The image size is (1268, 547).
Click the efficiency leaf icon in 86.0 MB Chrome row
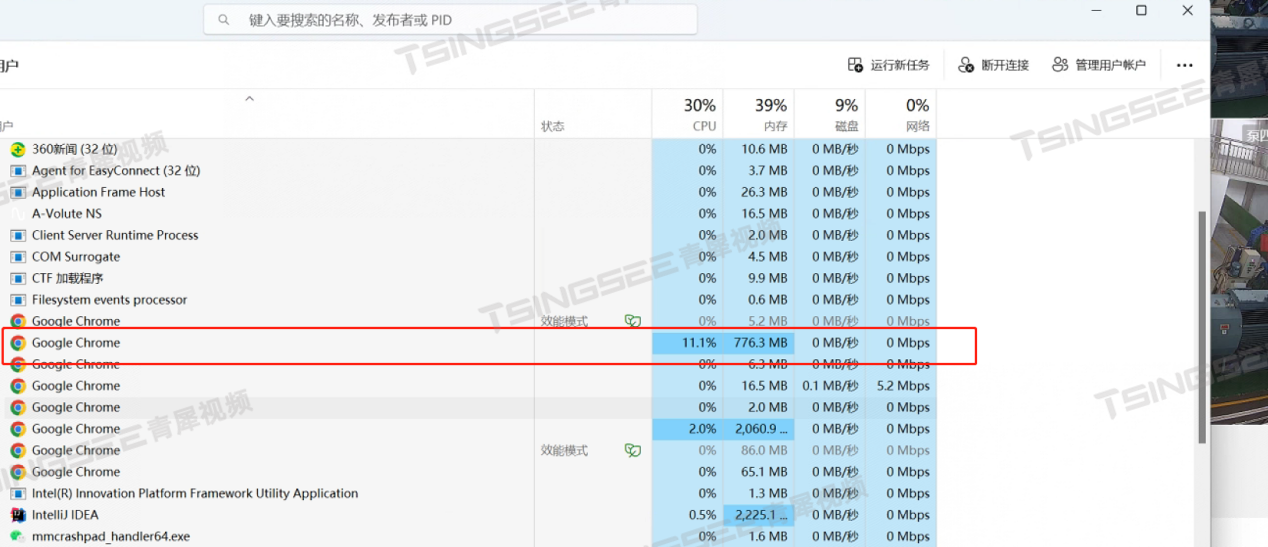click(632, 450)
